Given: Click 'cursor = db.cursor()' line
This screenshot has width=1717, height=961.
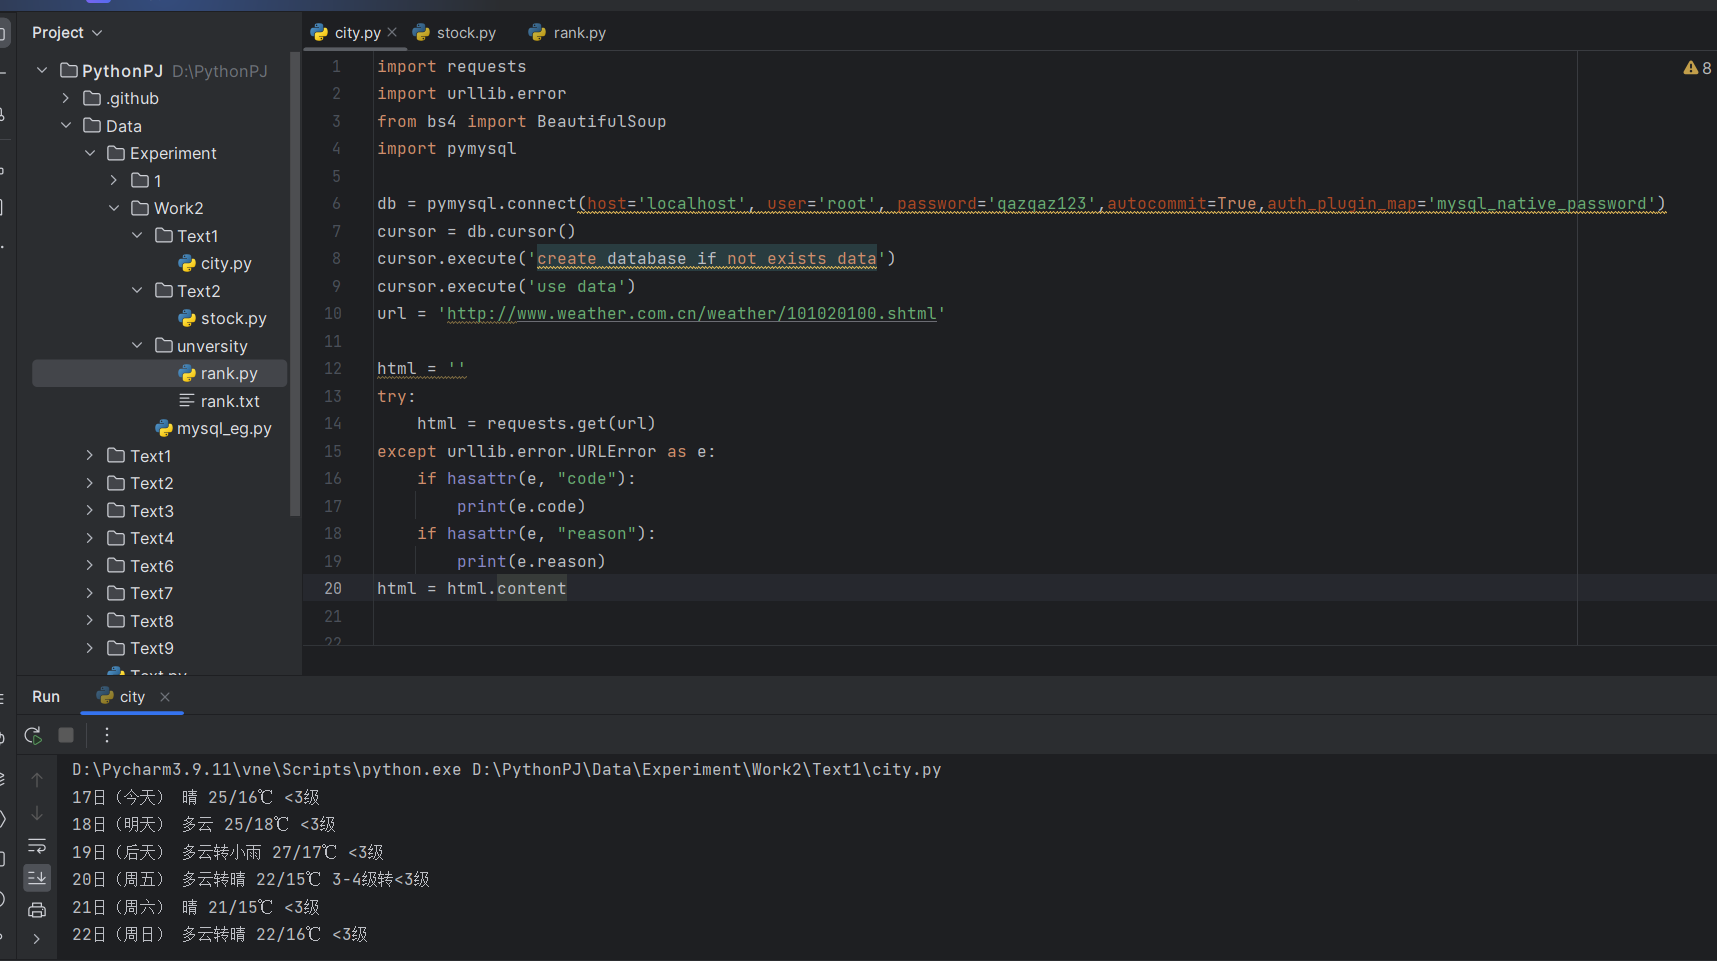Looking at the screenshot, I should (x=476, y=232).
